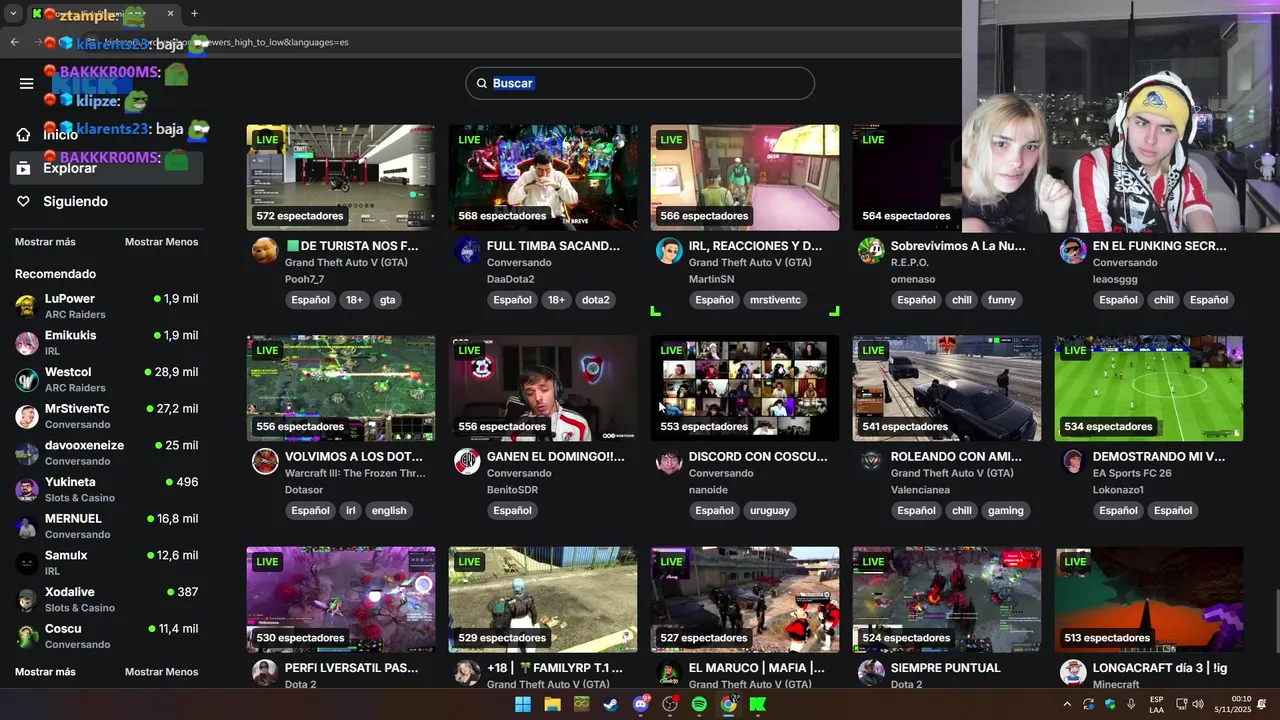Click the Explorar compass icon
The width and height of the screenshot is (1280, 720).
(x=23, y=168)
